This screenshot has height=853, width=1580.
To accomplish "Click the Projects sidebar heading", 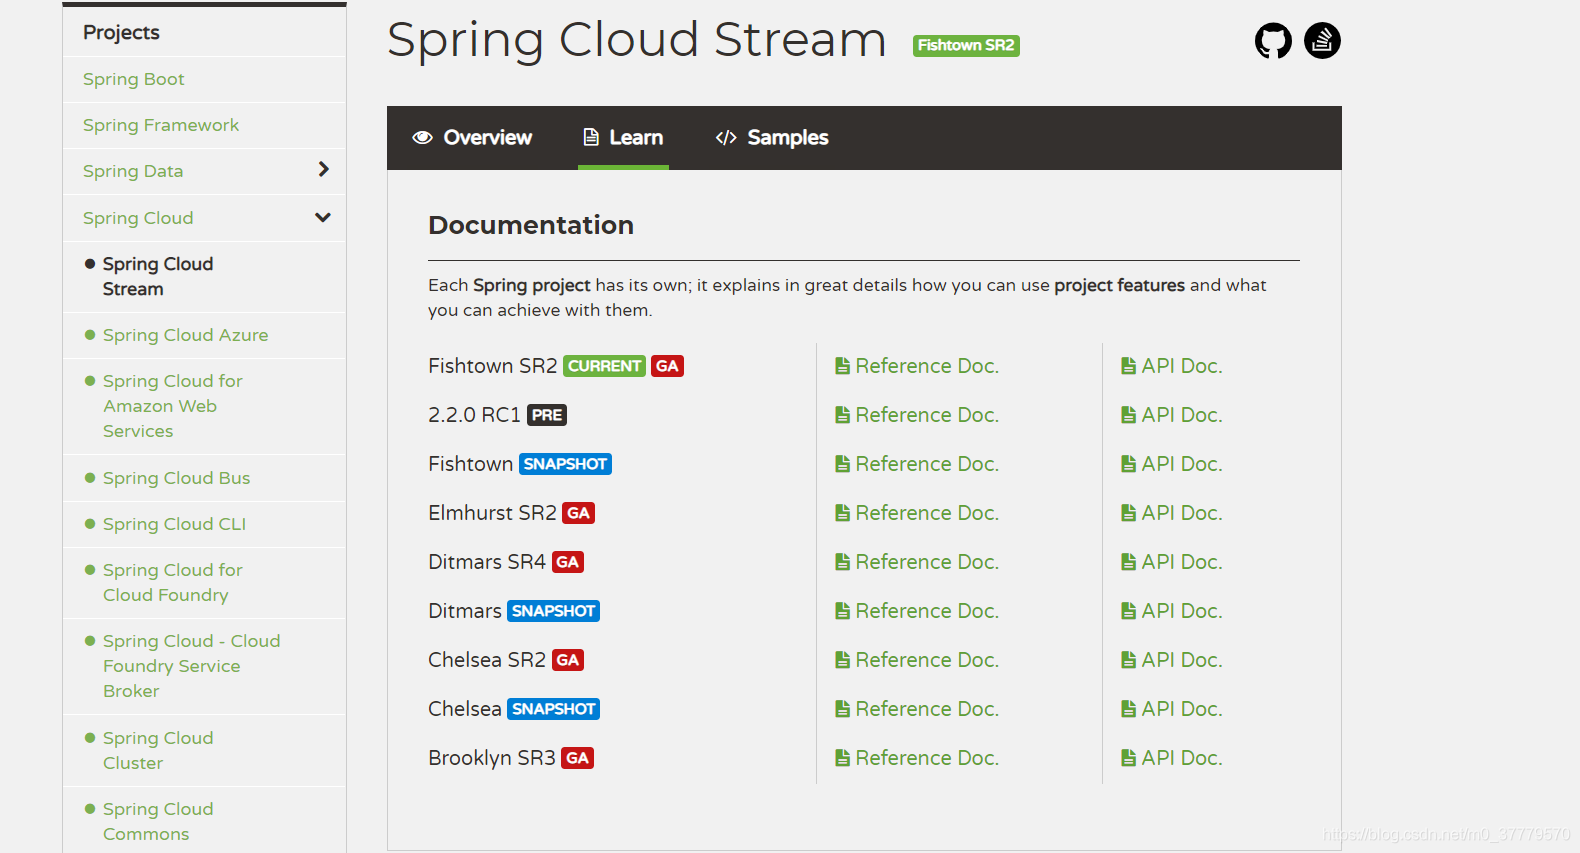I will tap(121, 32).
